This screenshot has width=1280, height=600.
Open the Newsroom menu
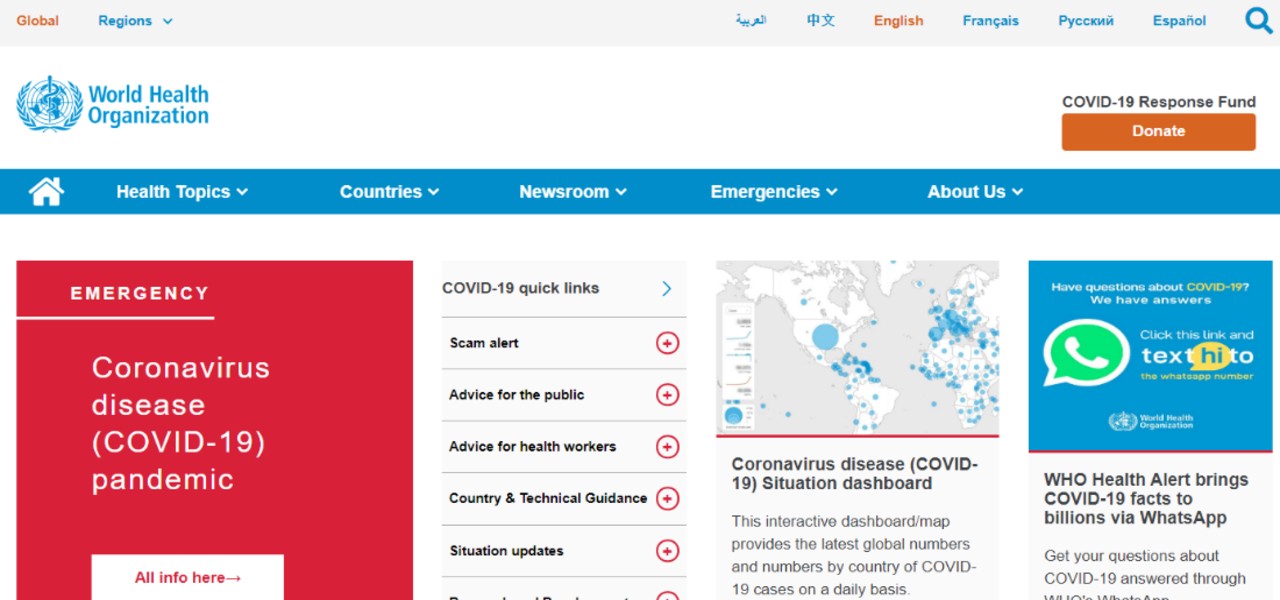(572, 191)
